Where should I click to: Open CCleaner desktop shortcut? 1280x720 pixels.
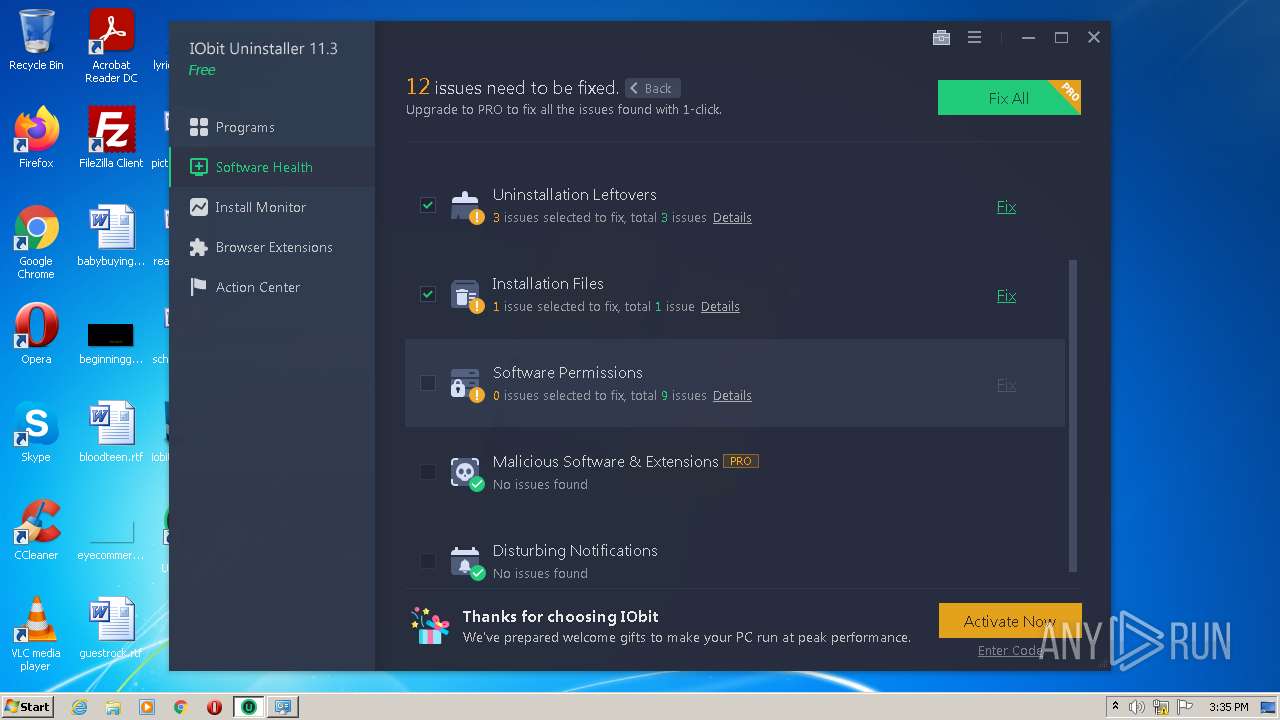click(36, 530)
